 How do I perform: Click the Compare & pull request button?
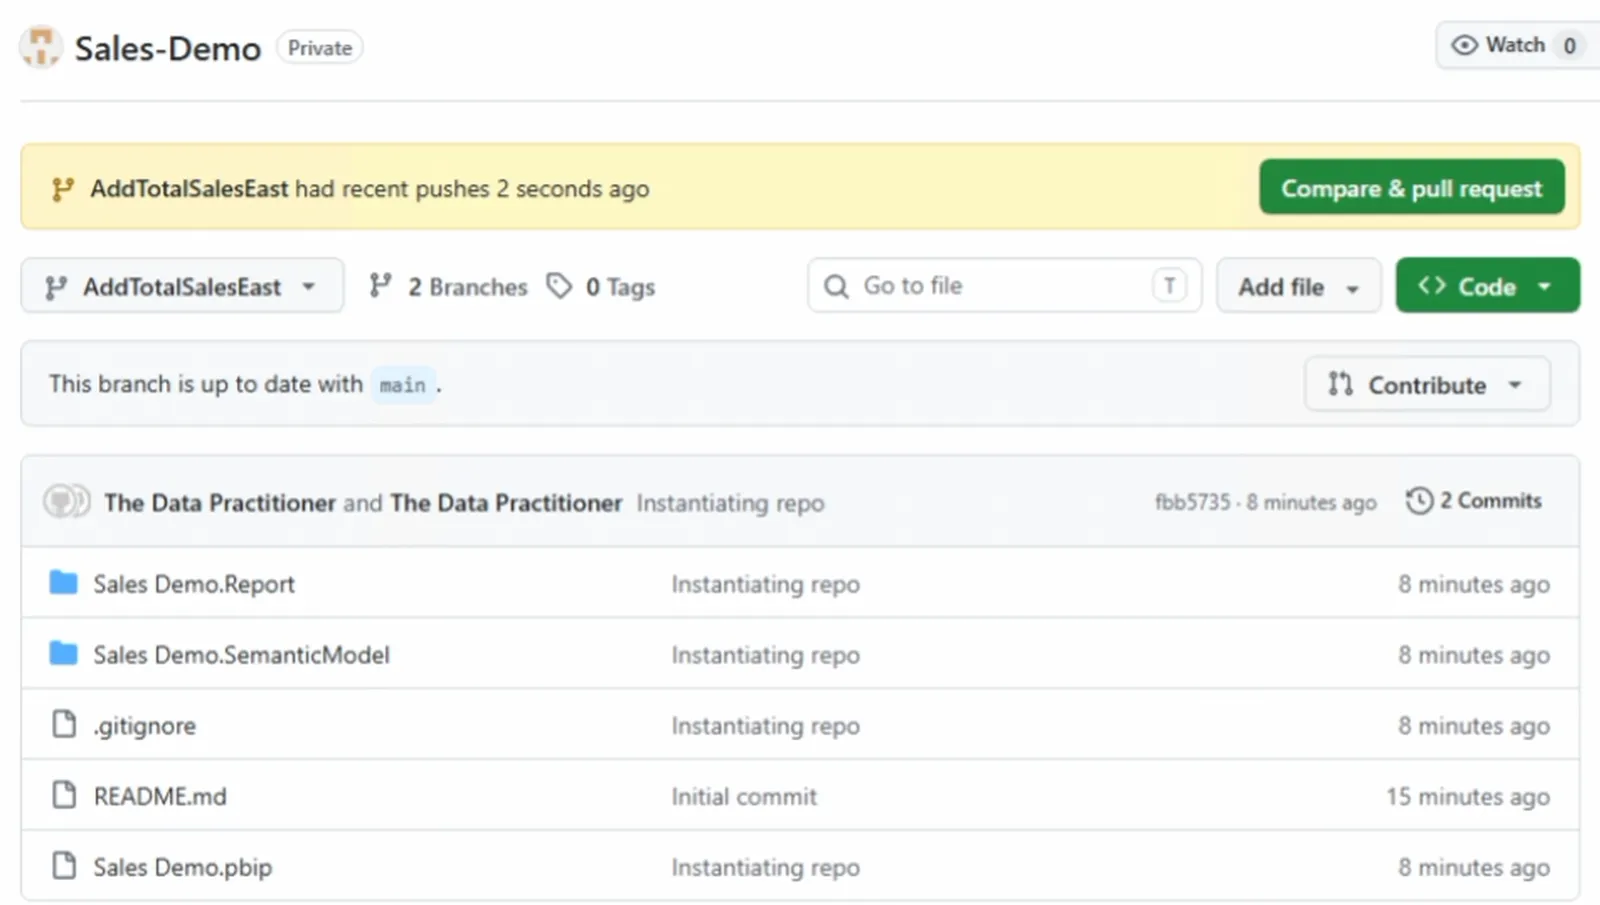1411,188
